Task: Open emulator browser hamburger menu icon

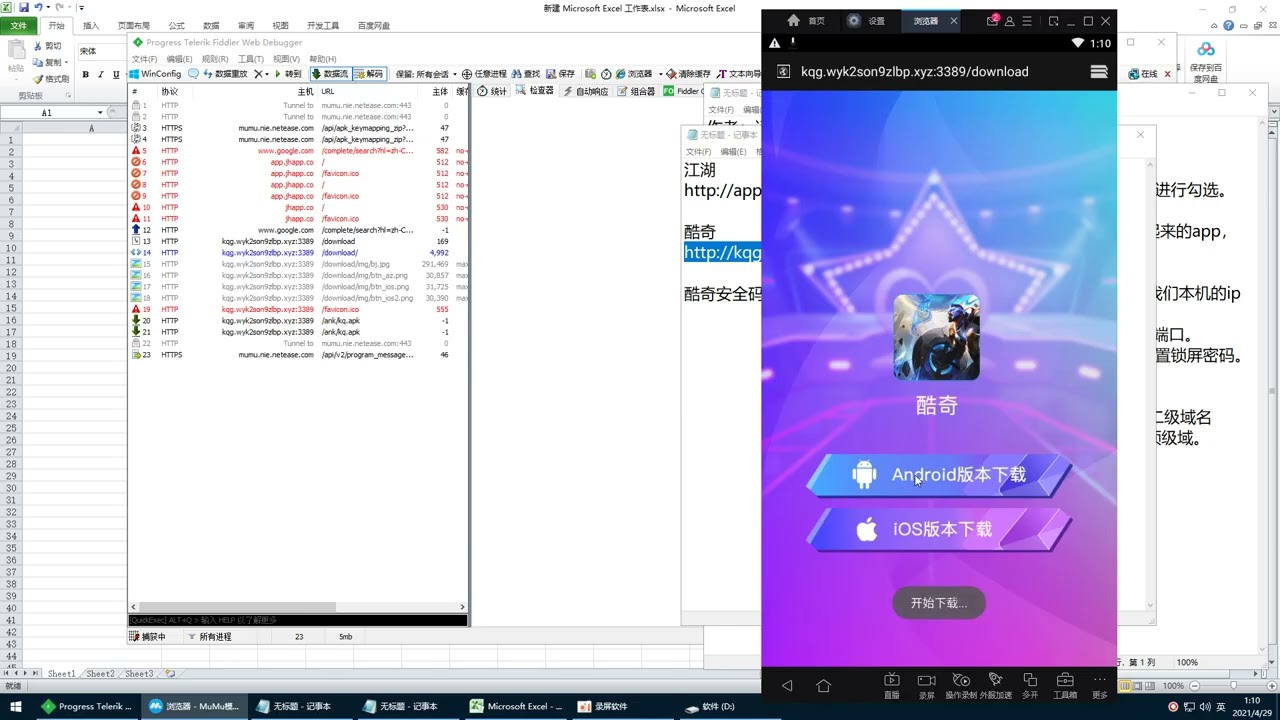Action: click(1099, 72)
